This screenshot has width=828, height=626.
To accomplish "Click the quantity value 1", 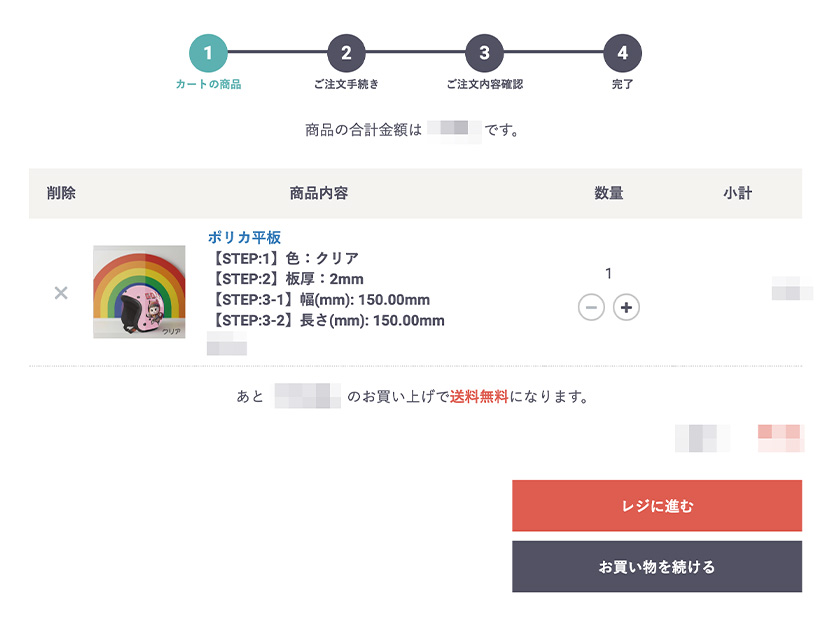I will click(x=608, y=273).
